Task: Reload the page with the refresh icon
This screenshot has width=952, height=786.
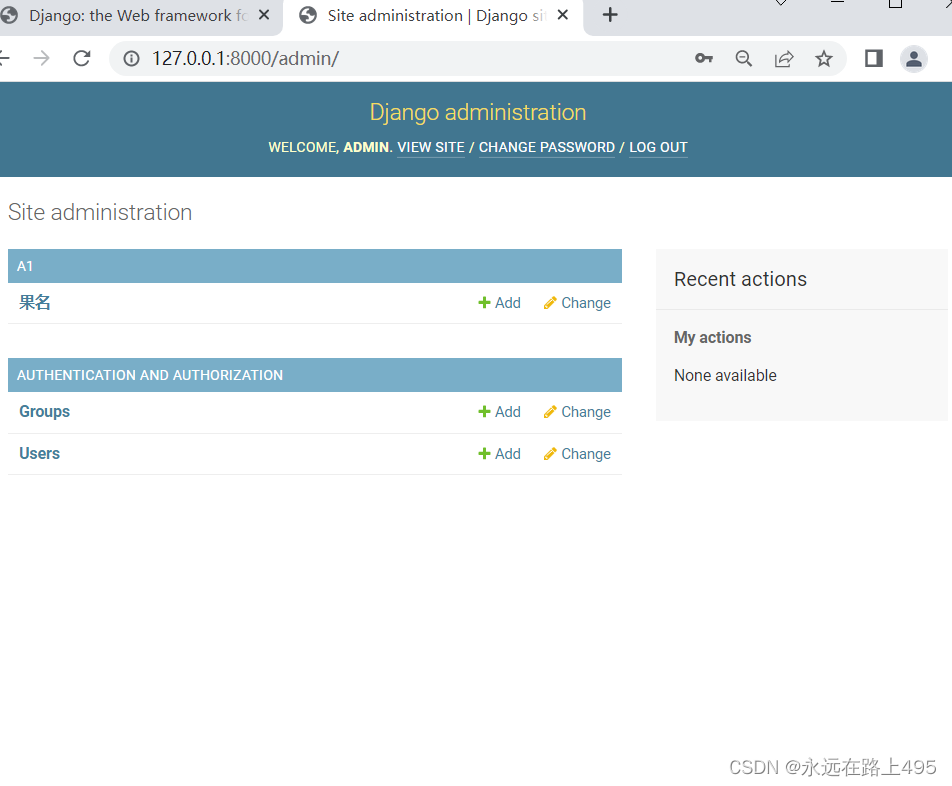Action: pos(82,58)
